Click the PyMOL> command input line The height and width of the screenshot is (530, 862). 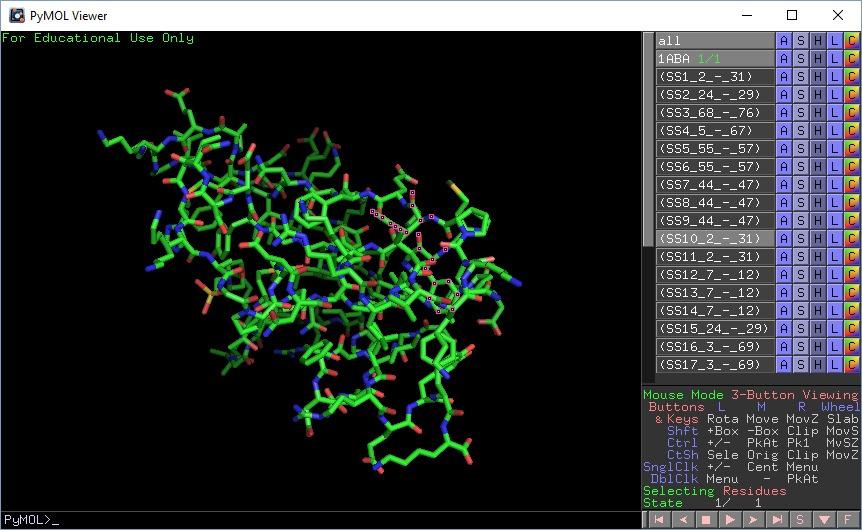pos(321,520)
